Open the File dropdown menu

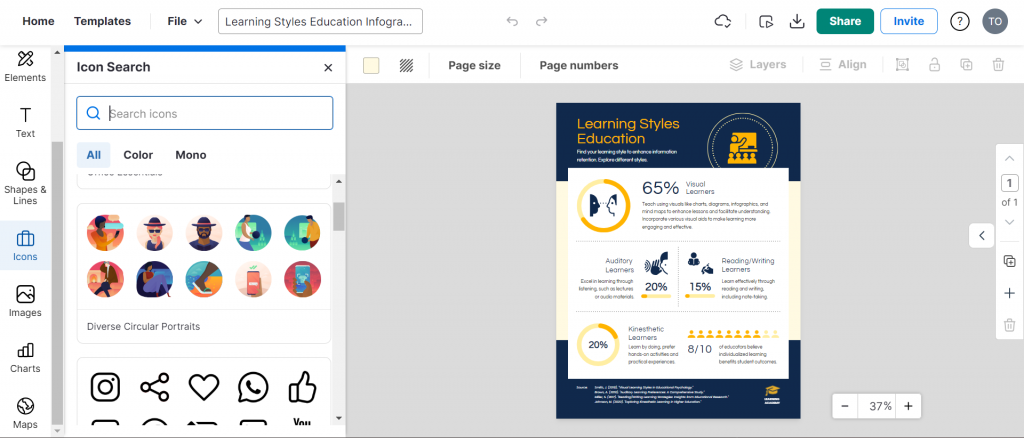185,21
